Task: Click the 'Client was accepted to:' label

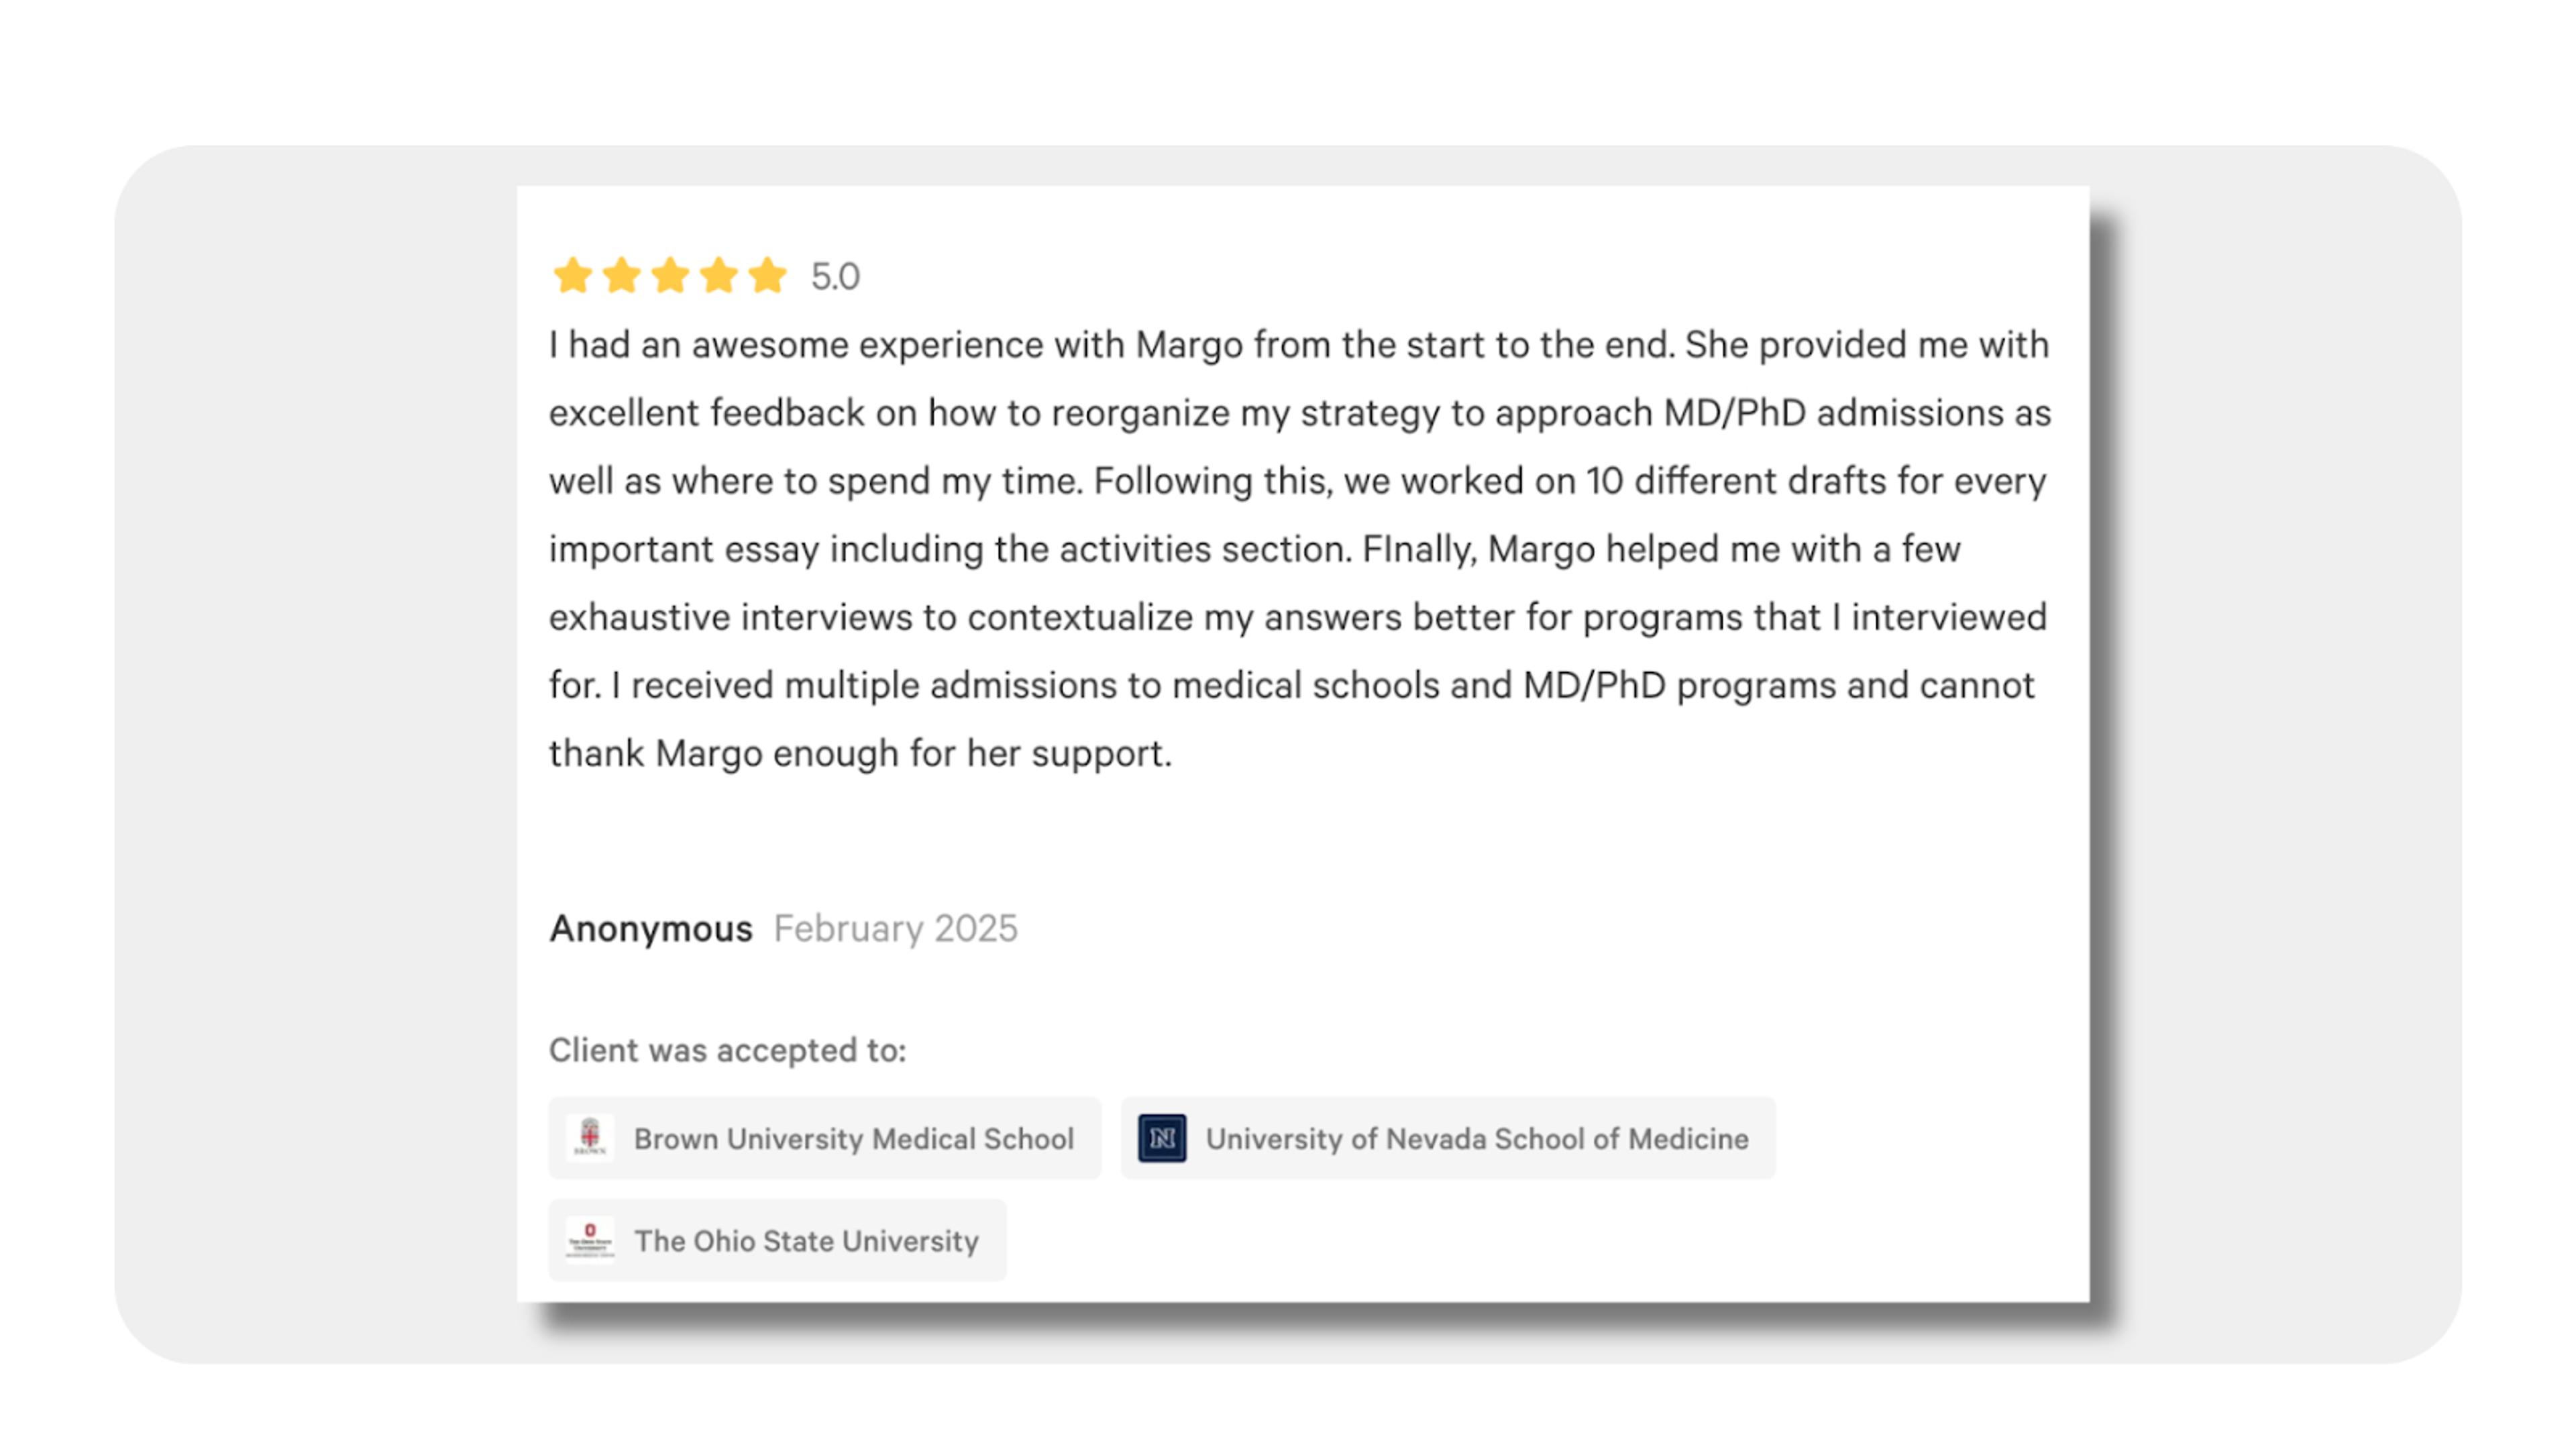Action: pos(728,1050)
